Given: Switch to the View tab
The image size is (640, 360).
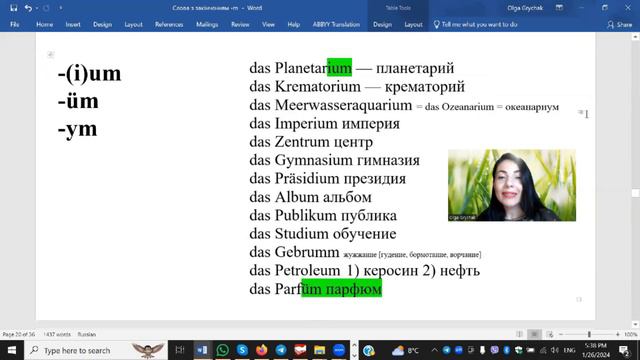Looking at the screenshot, I should (x=268, y=24).
